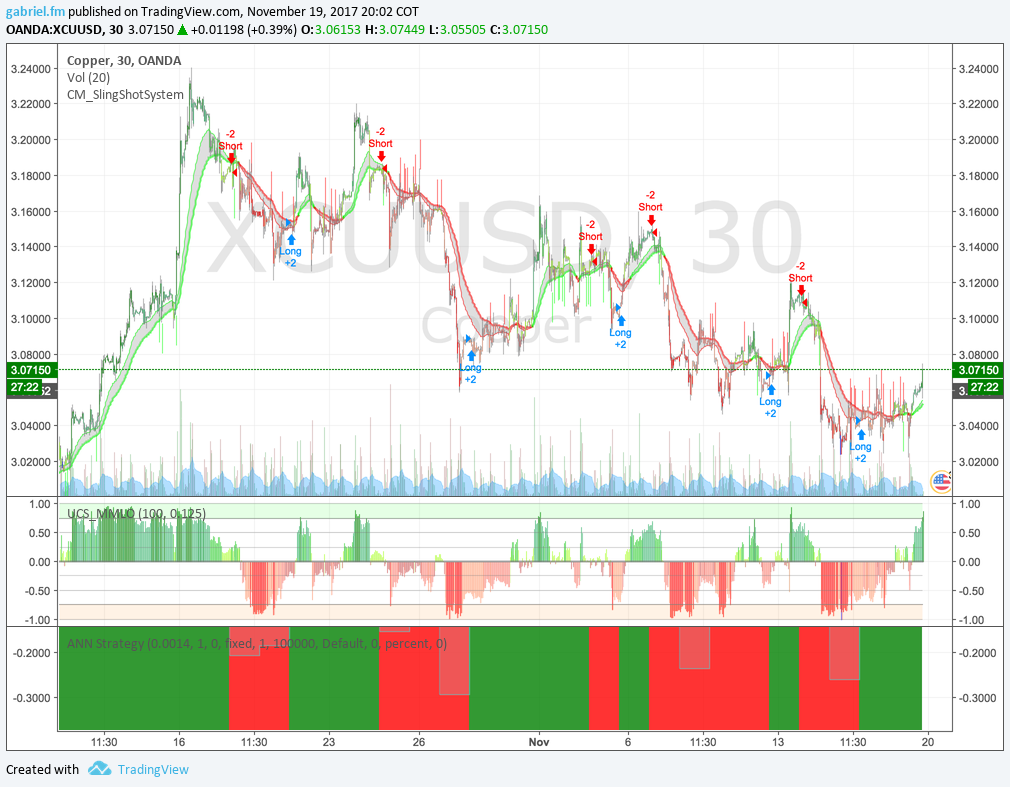Open the gabriel.fm author profile link

[35, 12]
